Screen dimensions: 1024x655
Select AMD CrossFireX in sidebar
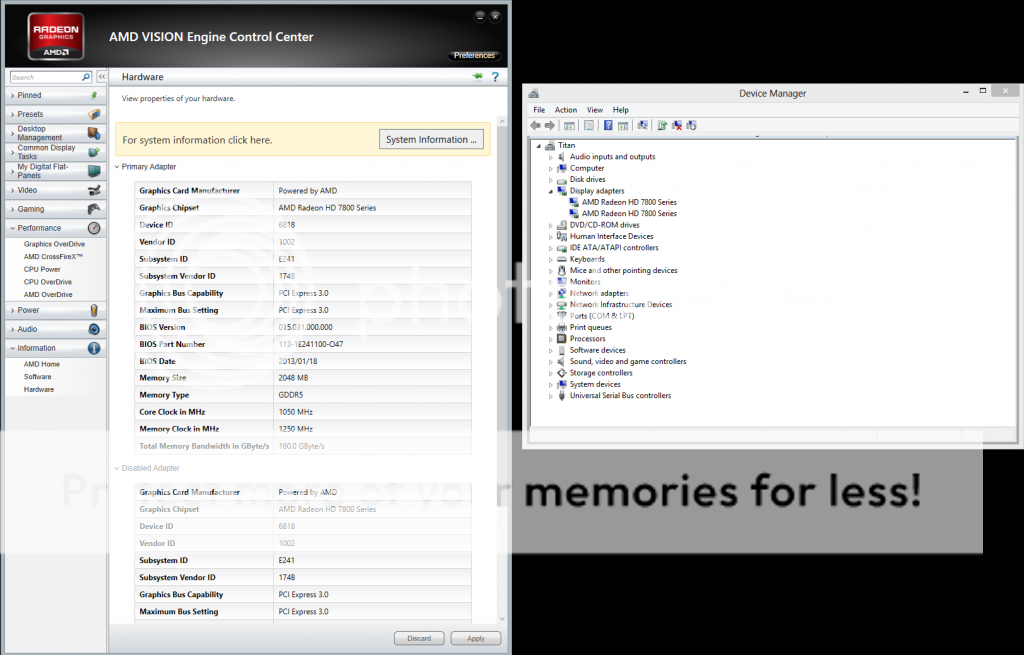coord(54,257)
